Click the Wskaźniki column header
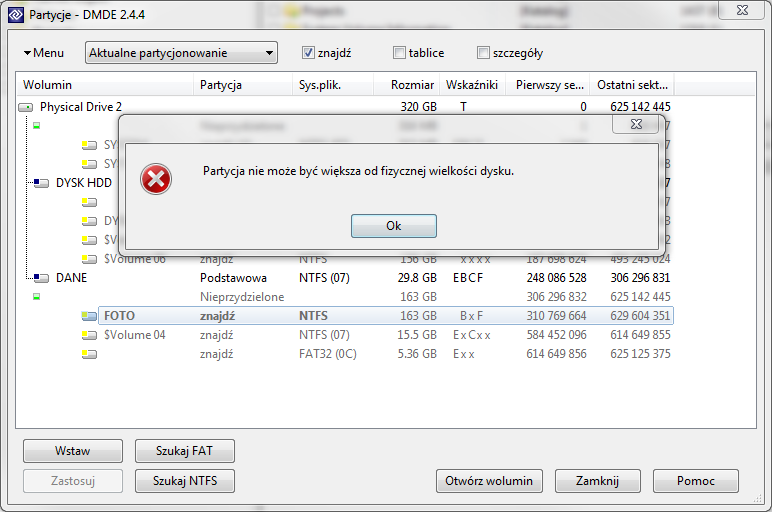The width and height of the screenshot is (772, 512). coord(473,85)
